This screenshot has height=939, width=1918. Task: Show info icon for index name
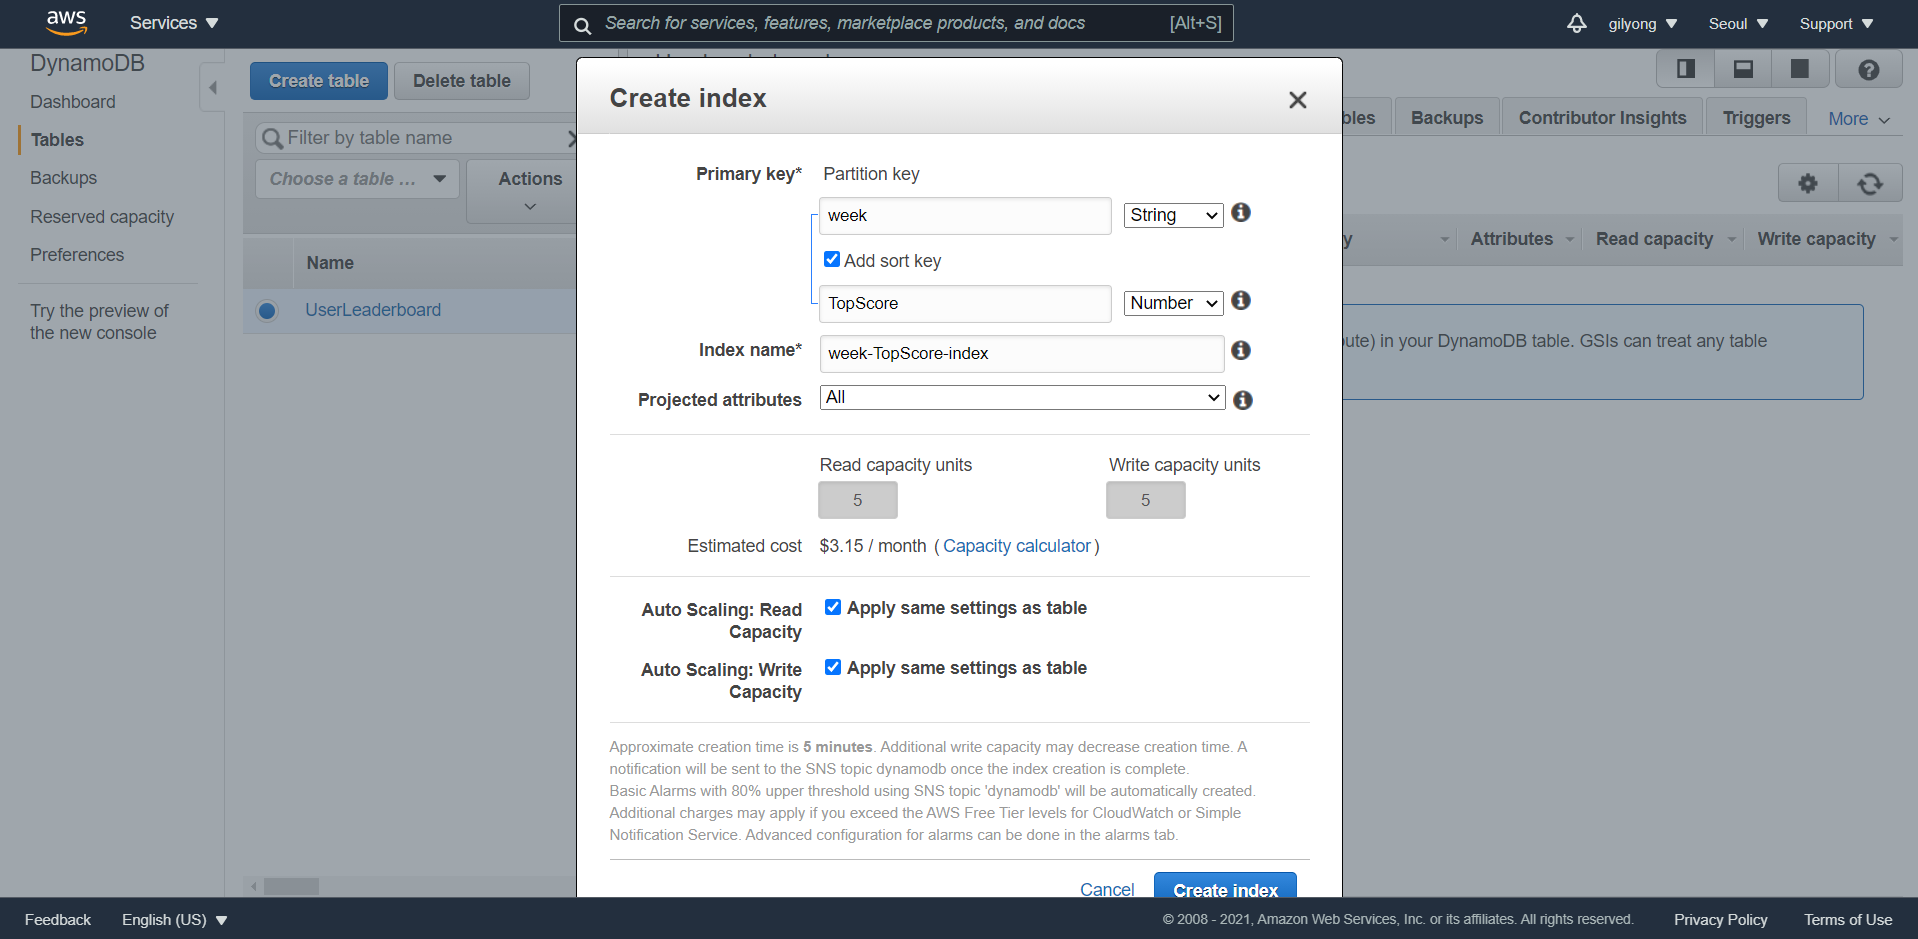1241,350
